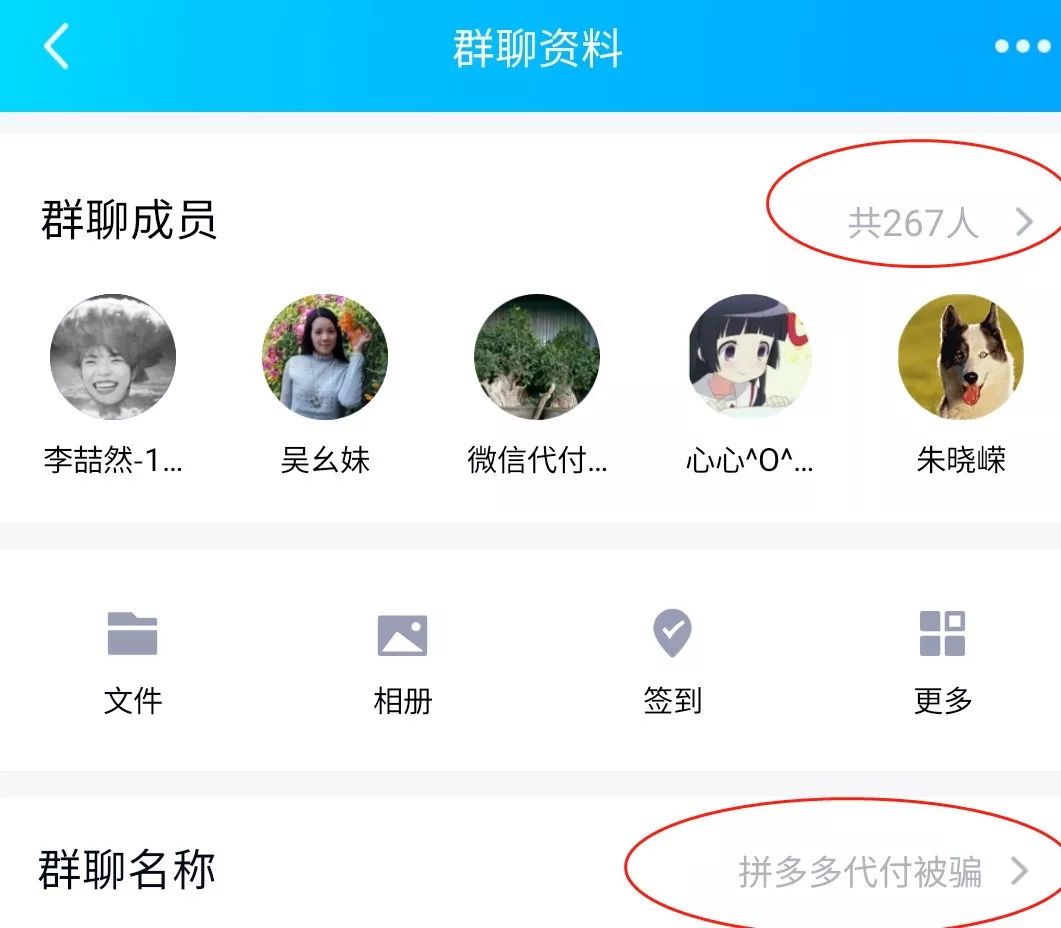View avatar of 微信代付...
Viewport: 1061px width, 928px height.
[x=537, y=357]
